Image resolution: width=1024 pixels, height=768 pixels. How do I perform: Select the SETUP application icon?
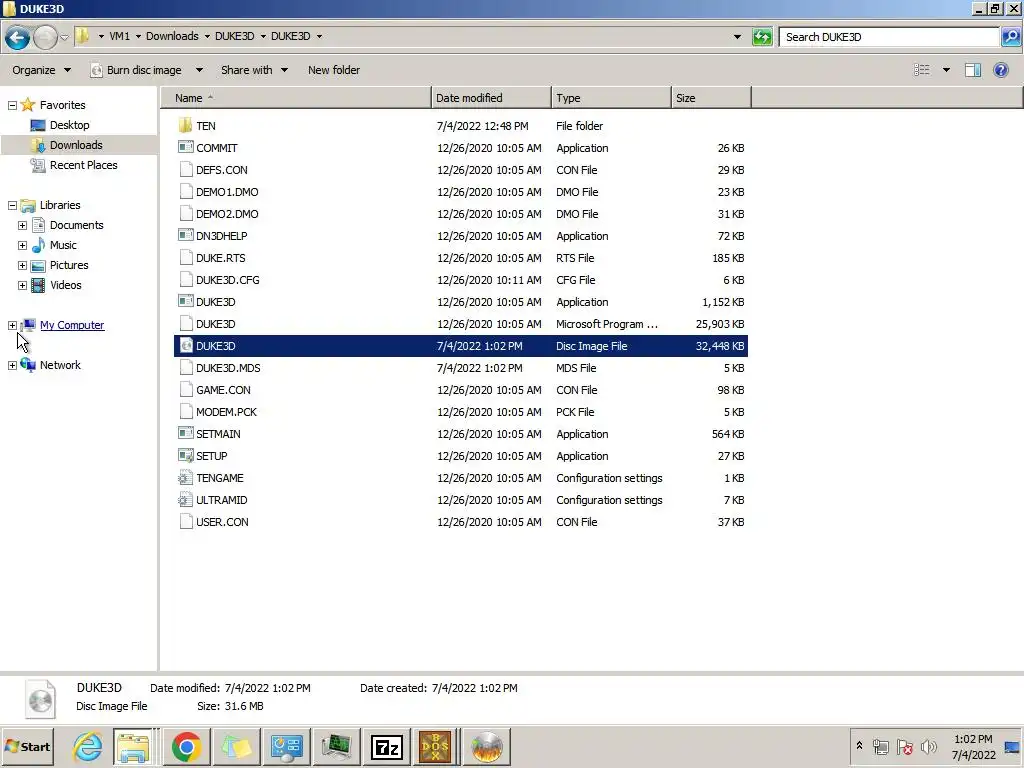tap(185, 456)
